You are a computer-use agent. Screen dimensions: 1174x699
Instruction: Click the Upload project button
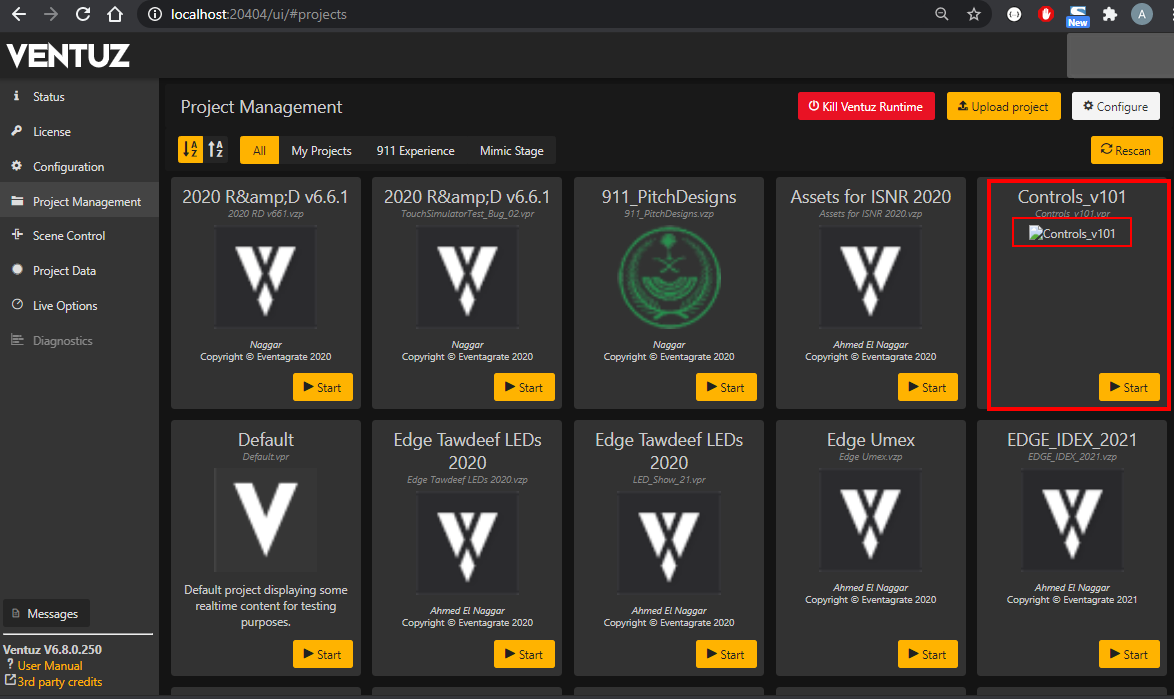(1003, 106)
